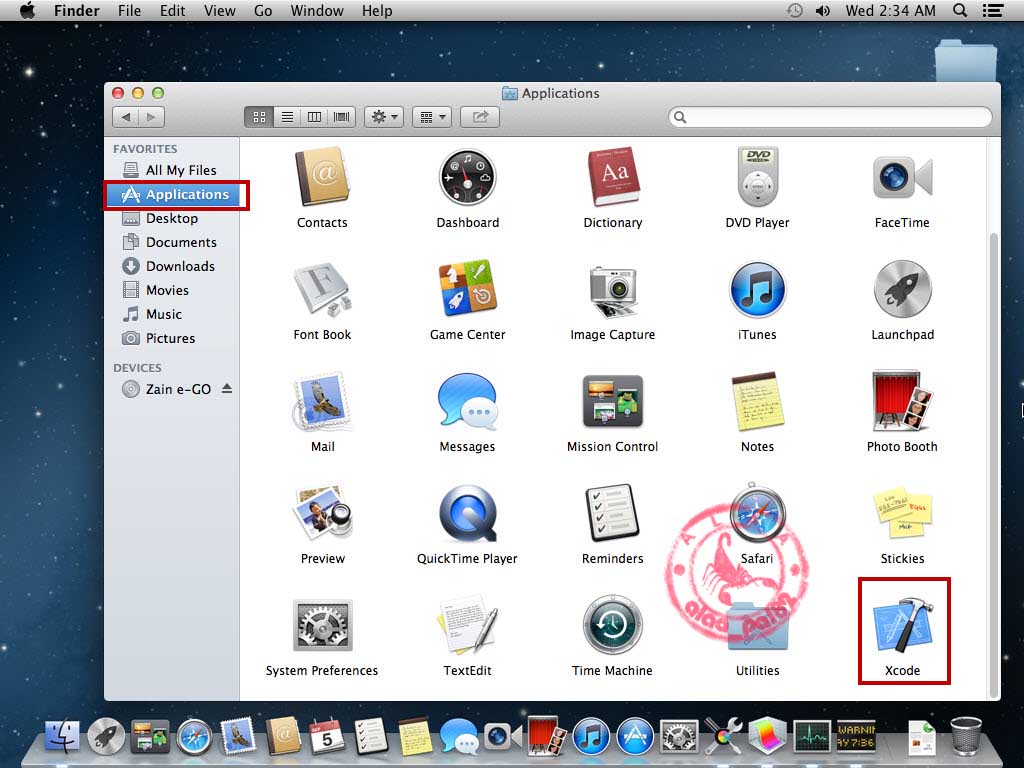
Task: Open Downloads in the sidebar
Action: point(171,266)
